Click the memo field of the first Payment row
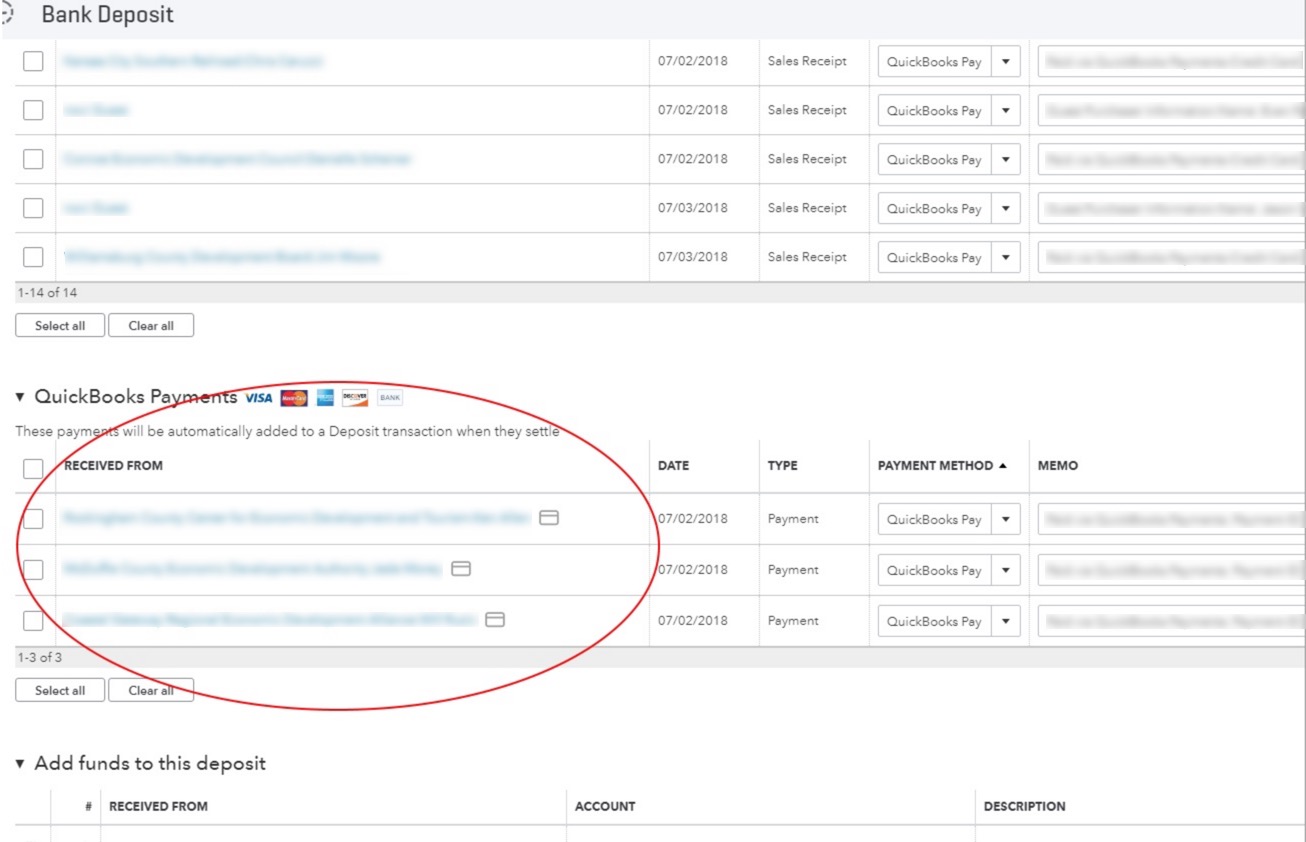The image size is (1306, 842). click(x=1171, y=520)
